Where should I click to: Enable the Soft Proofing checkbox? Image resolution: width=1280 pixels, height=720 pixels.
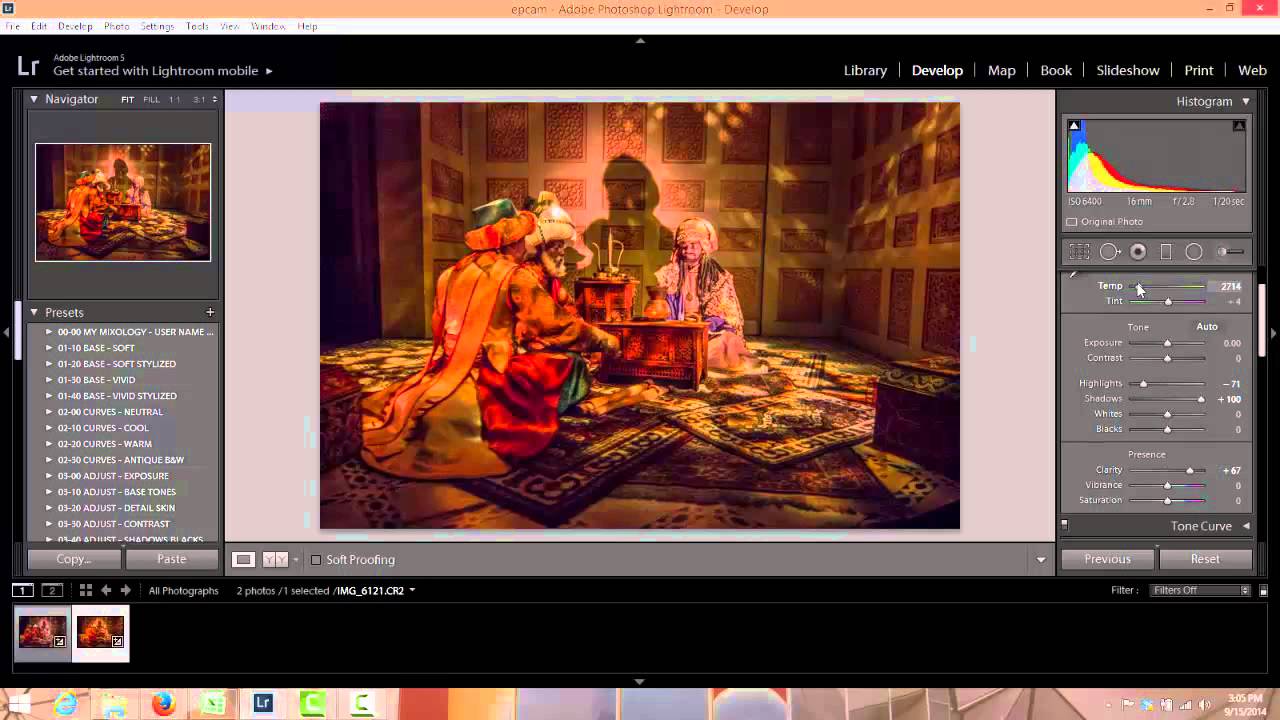[316, 560]
